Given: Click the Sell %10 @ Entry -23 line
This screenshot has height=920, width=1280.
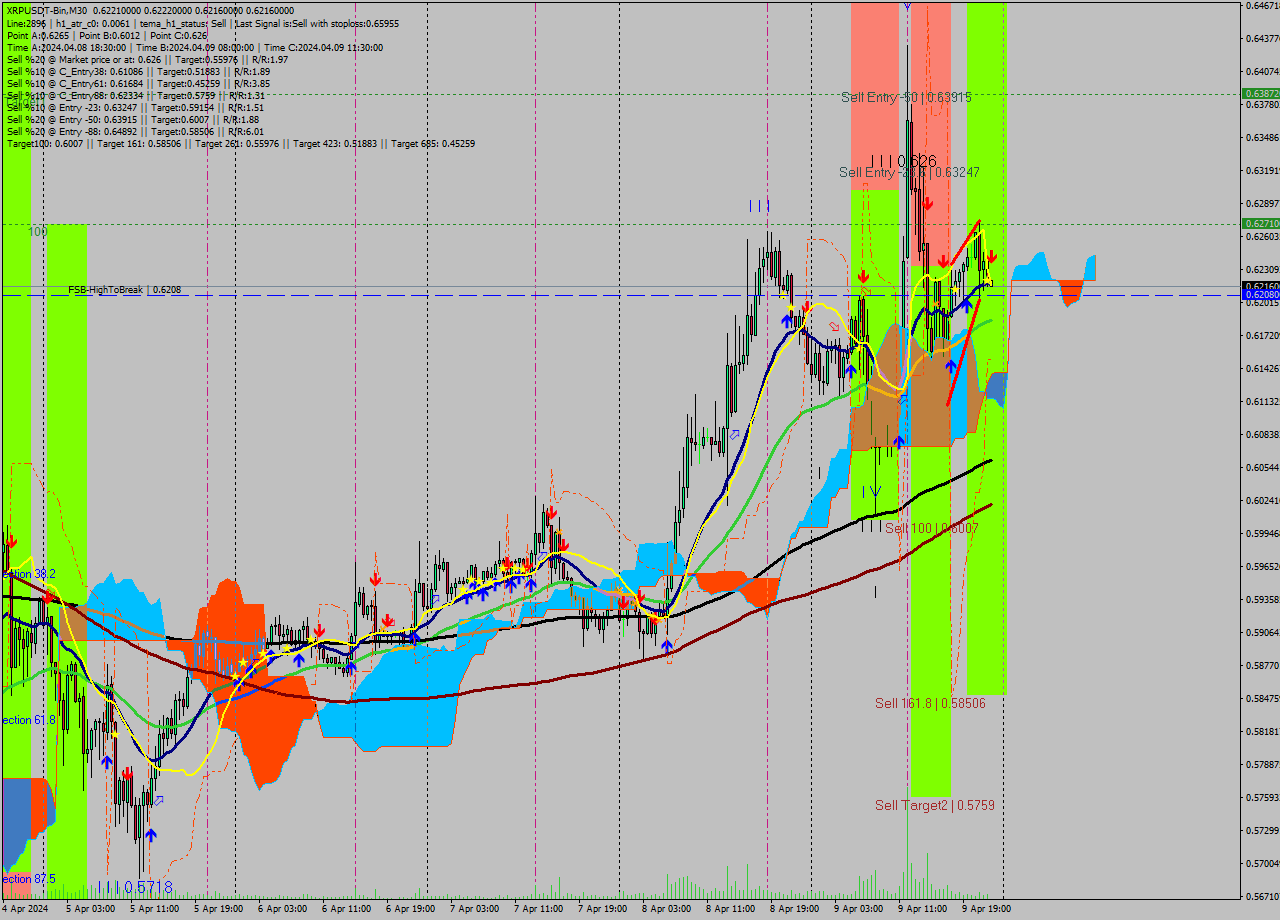Looking at the screenshot, I should [135, 107].
